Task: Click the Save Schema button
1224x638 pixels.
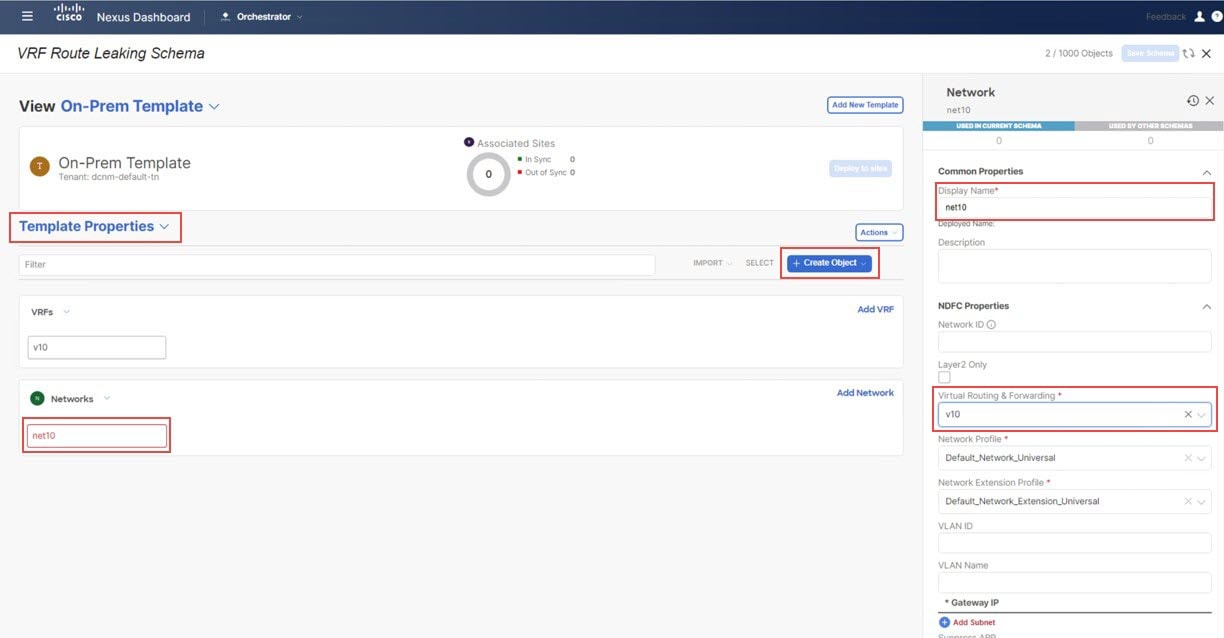Action: pos(1150,53)
